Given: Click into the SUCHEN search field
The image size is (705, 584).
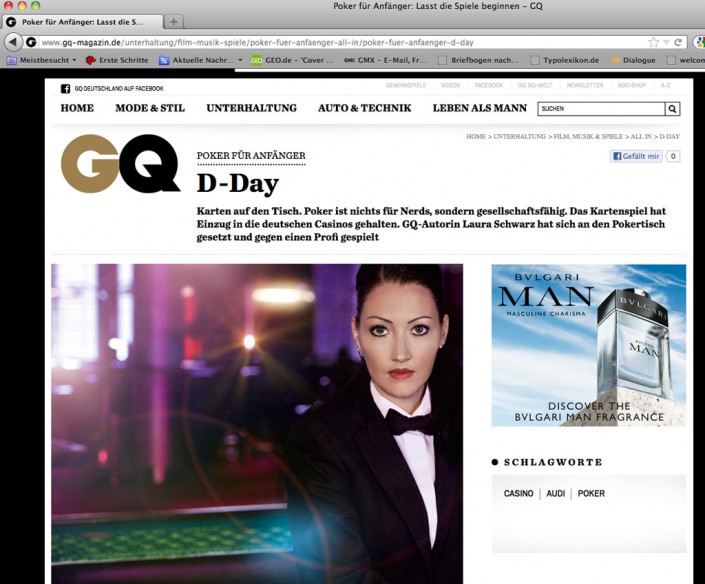Looking at the screenshot, I should tap(600, 108).
